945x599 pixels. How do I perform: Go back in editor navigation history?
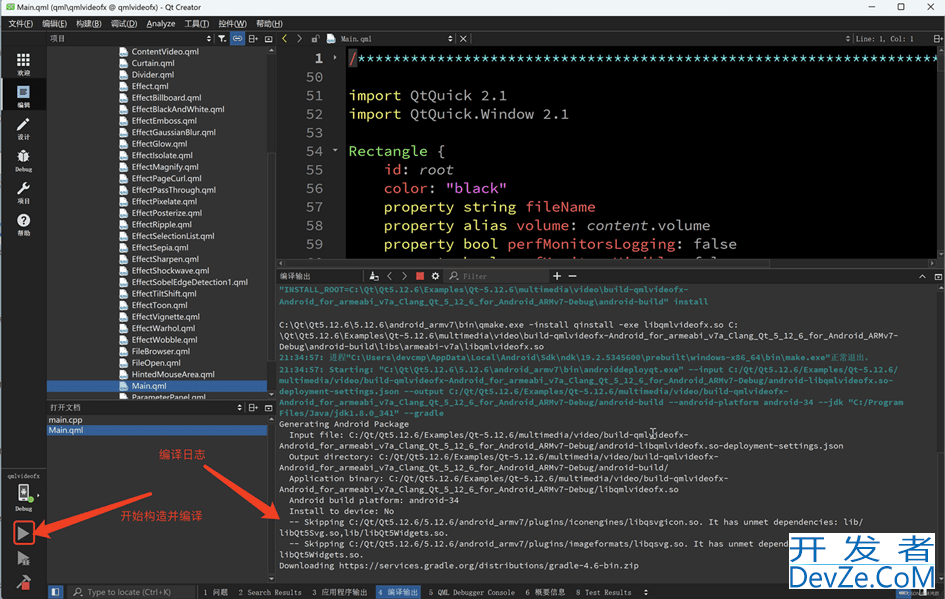(x=284, y=39)
